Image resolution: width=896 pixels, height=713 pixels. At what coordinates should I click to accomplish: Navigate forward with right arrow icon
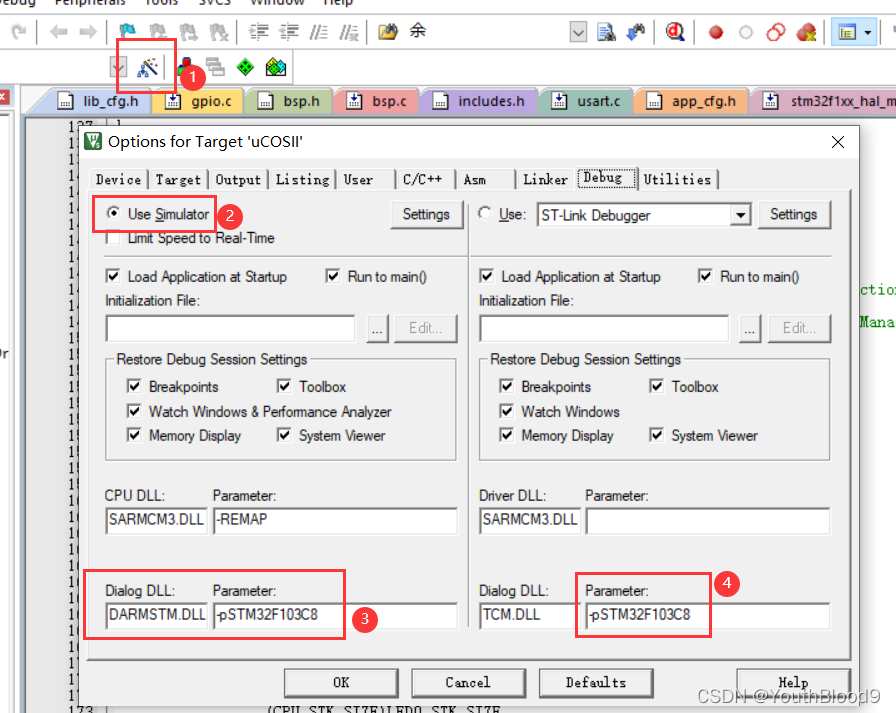click(87, 31)
